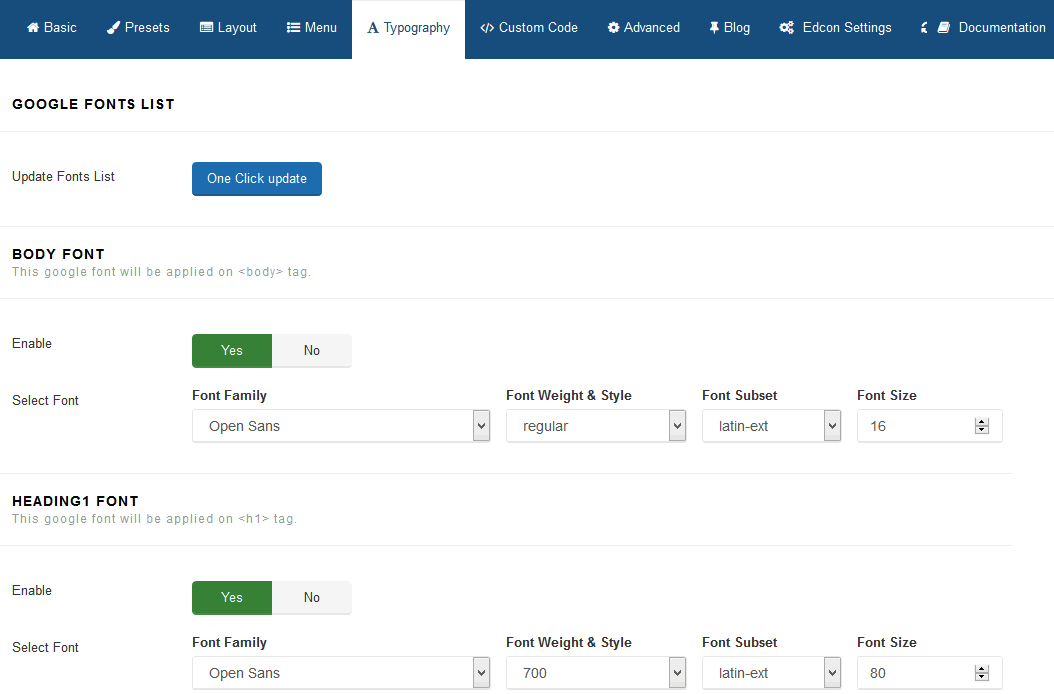Select Yes for Heading1 Font enable

click(x=232, y=598)
